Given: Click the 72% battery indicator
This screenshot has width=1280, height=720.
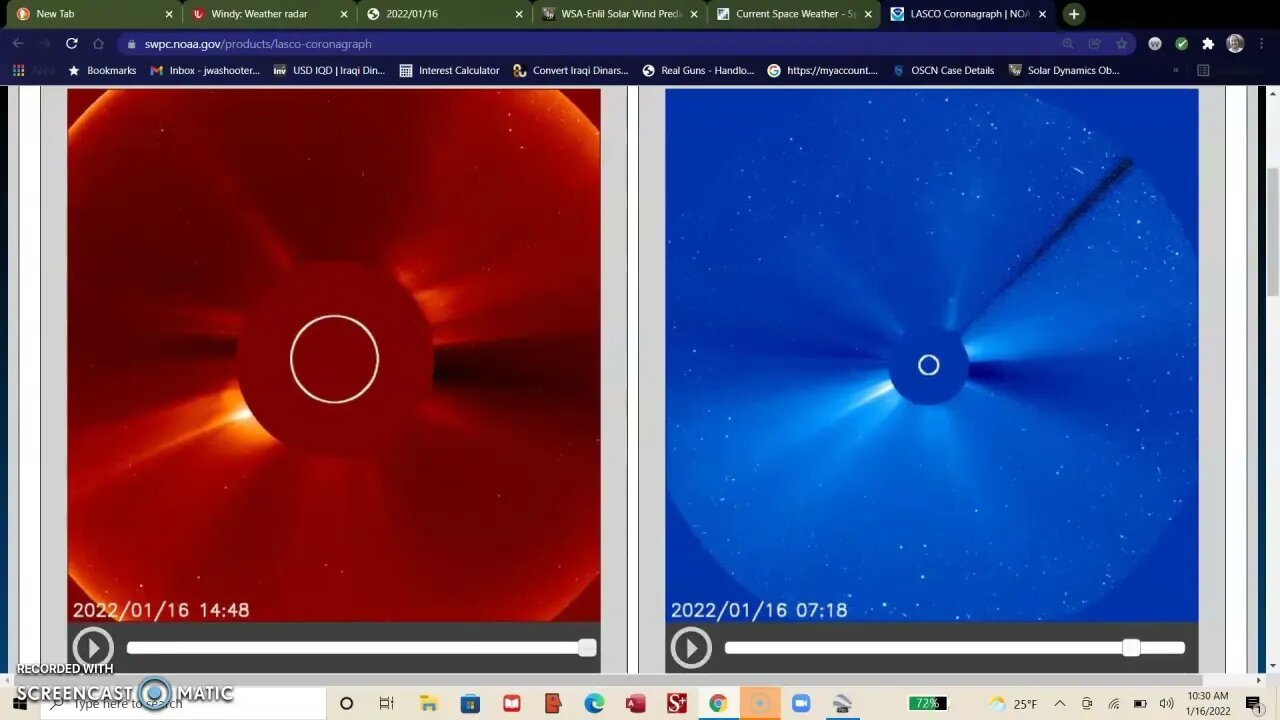Looking at the screenshot, I should (927, 704).
